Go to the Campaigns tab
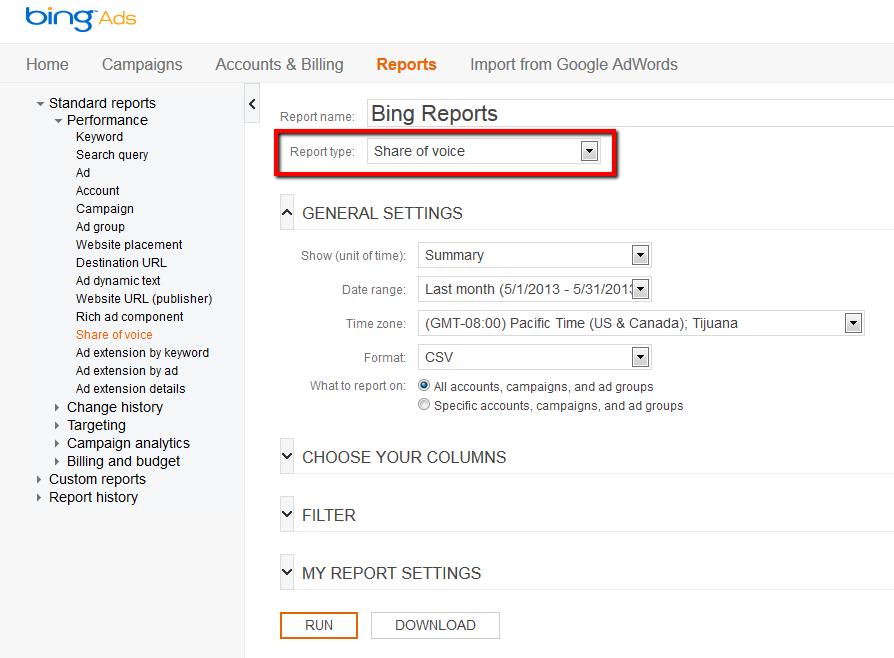The height and width of the screenshot is (658, 894). (x=142, y=64)
